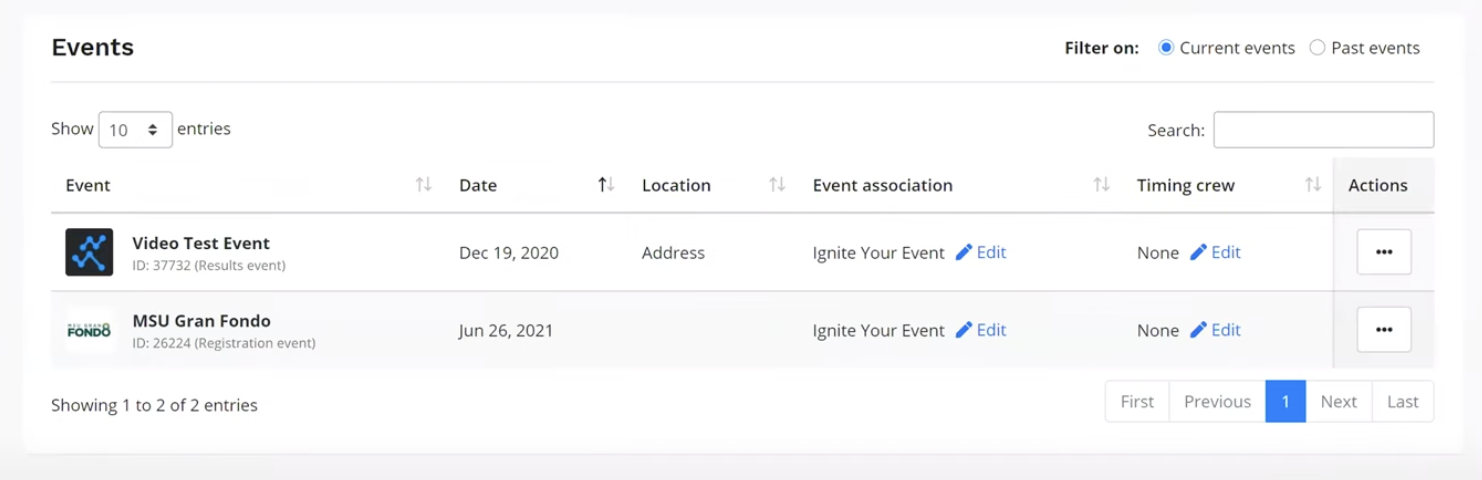Open actions menu for Video Test Event
This screenshot has height=480, width=1482.
pos(1383,252)
